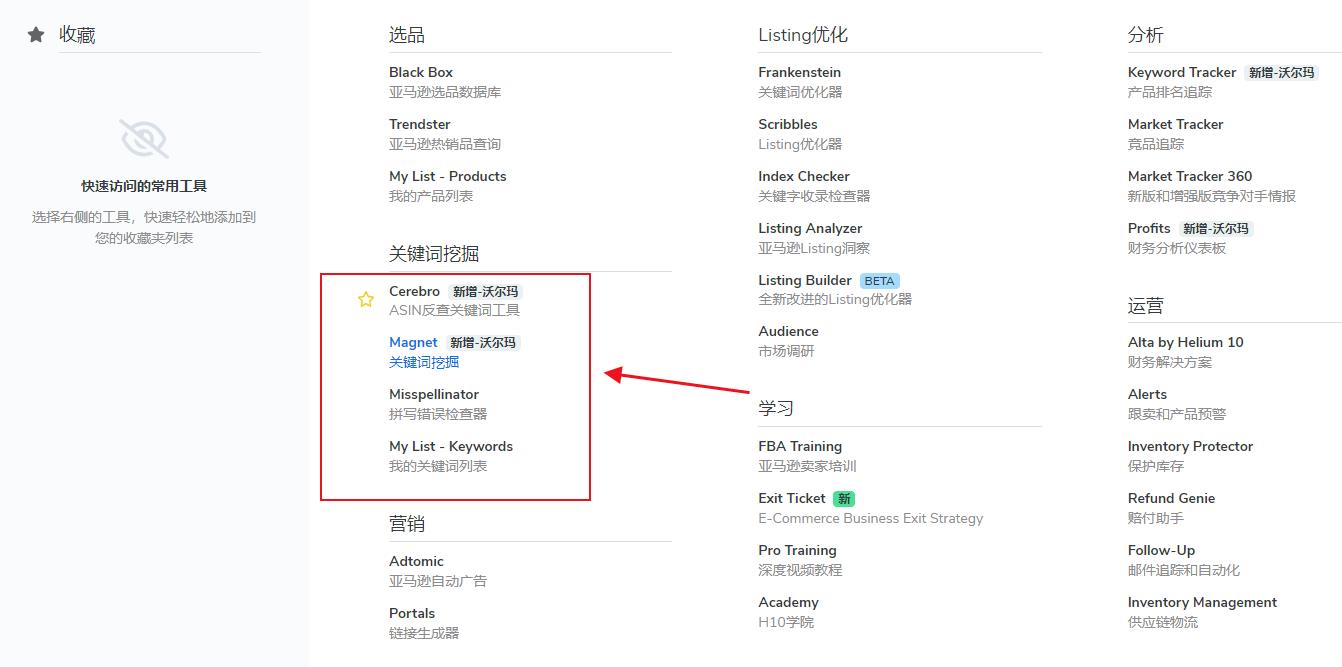Click the star icon beside Cerebro
Screen dimensions: 1342x667
tap(366, 300)
